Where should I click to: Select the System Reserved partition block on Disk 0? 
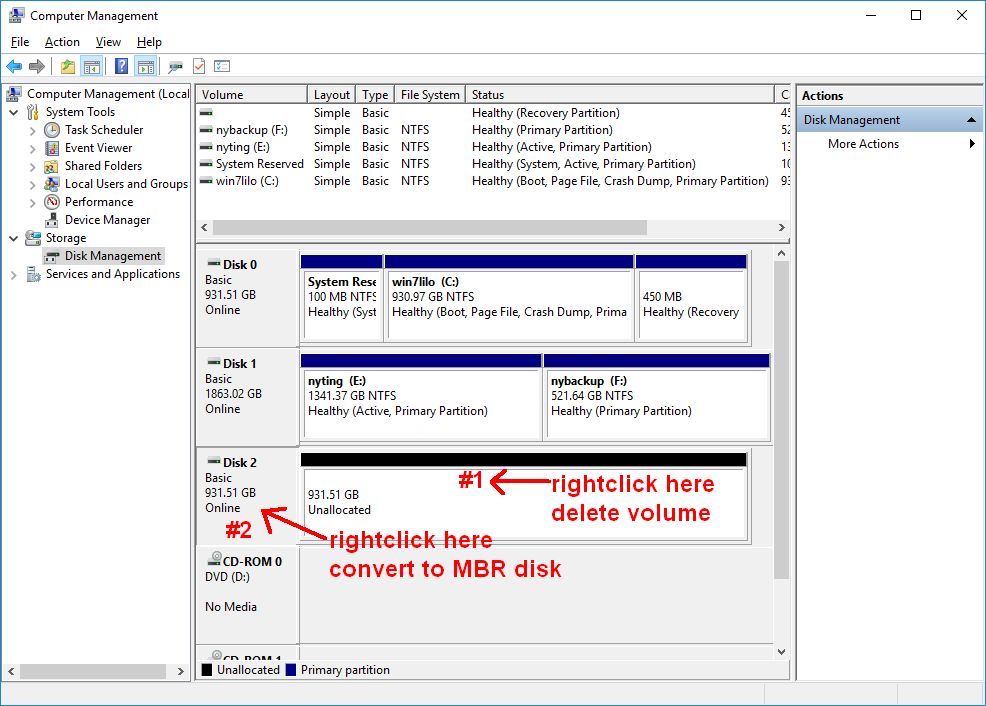point(342,298)
